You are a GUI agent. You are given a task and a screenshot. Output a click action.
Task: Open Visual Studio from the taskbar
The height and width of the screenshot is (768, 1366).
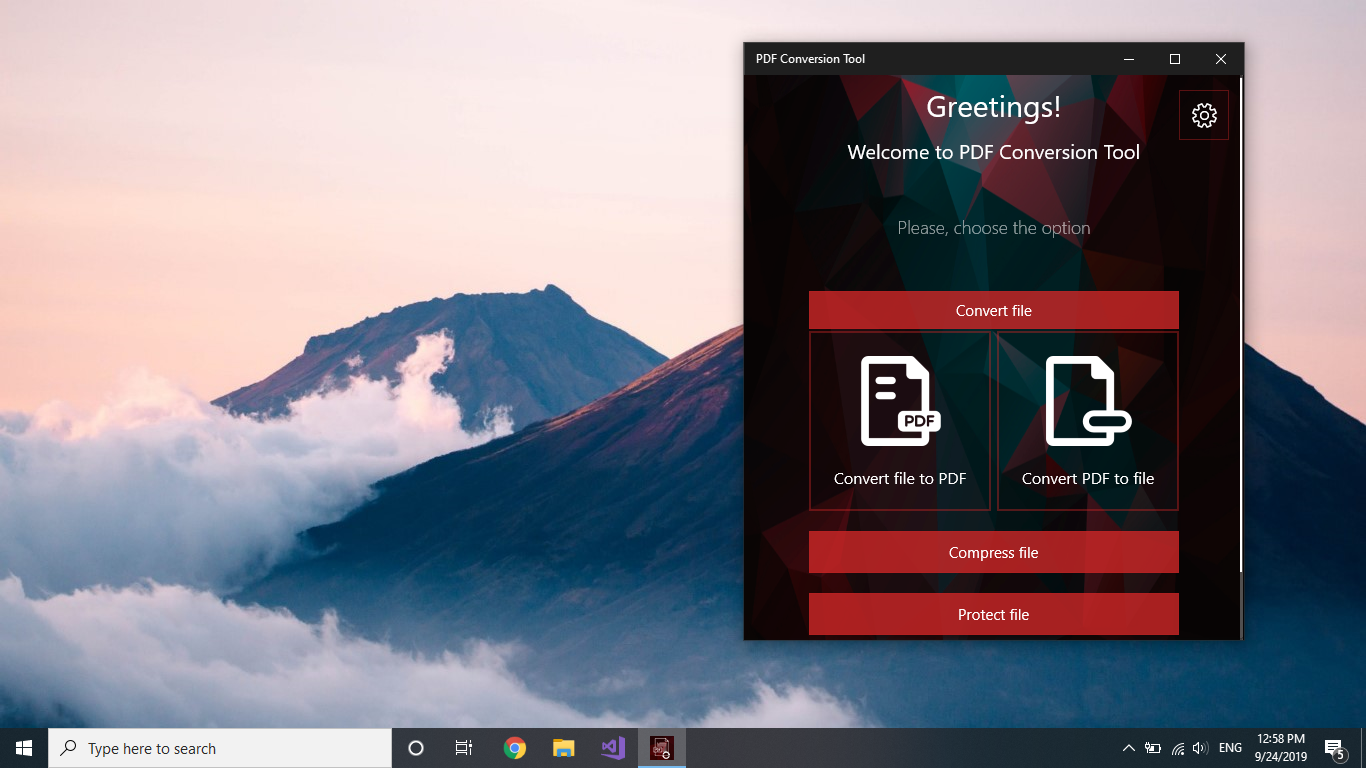[612, 747]
